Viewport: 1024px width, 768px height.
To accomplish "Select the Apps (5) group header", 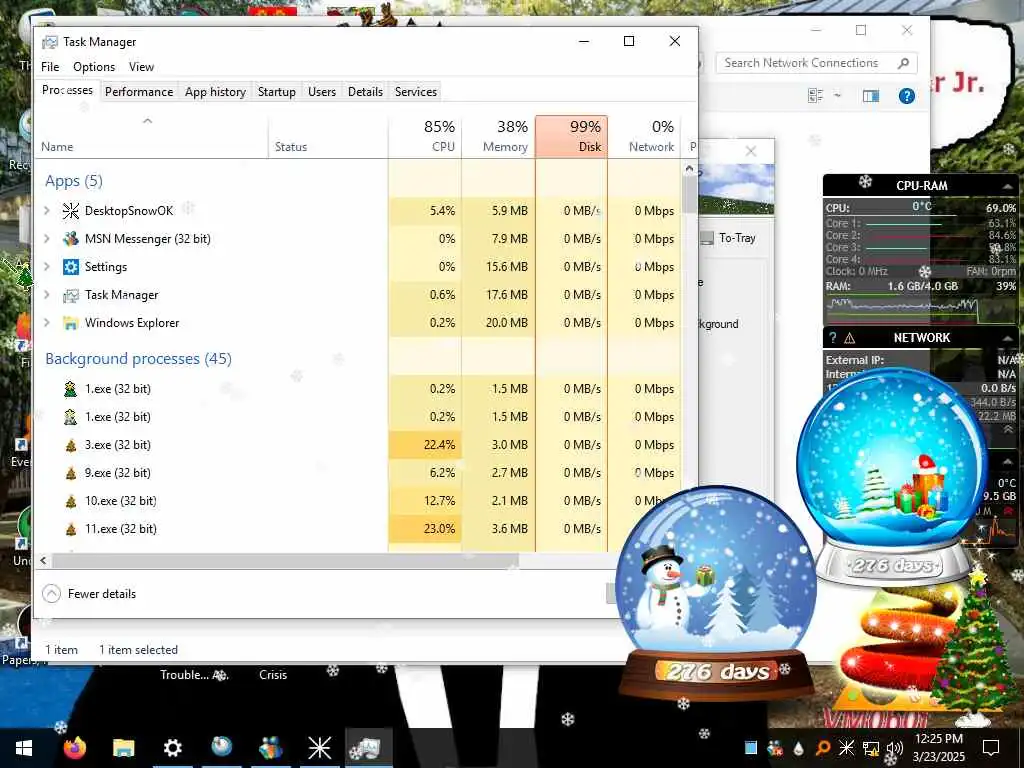I will pos(74,181).
